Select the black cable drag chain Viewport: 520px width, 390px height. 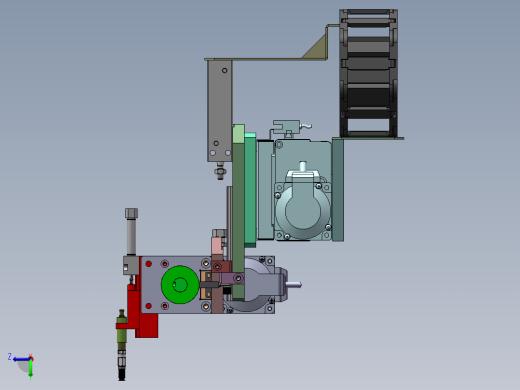click(368, 73)
